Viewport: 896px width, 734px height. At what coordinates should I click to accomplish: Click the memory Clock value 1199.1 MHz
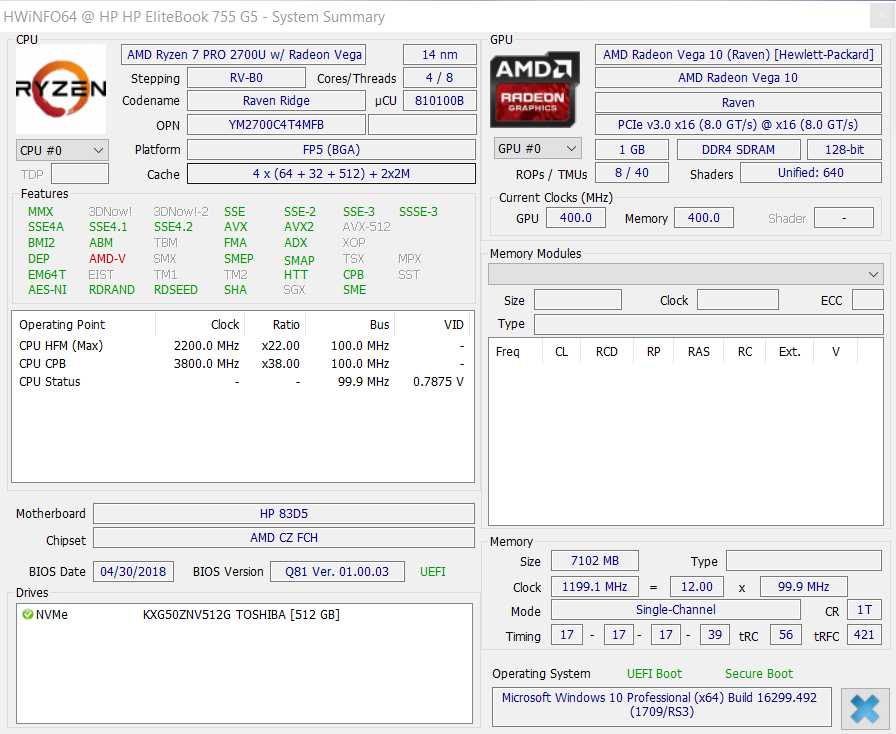coord(595,587)
